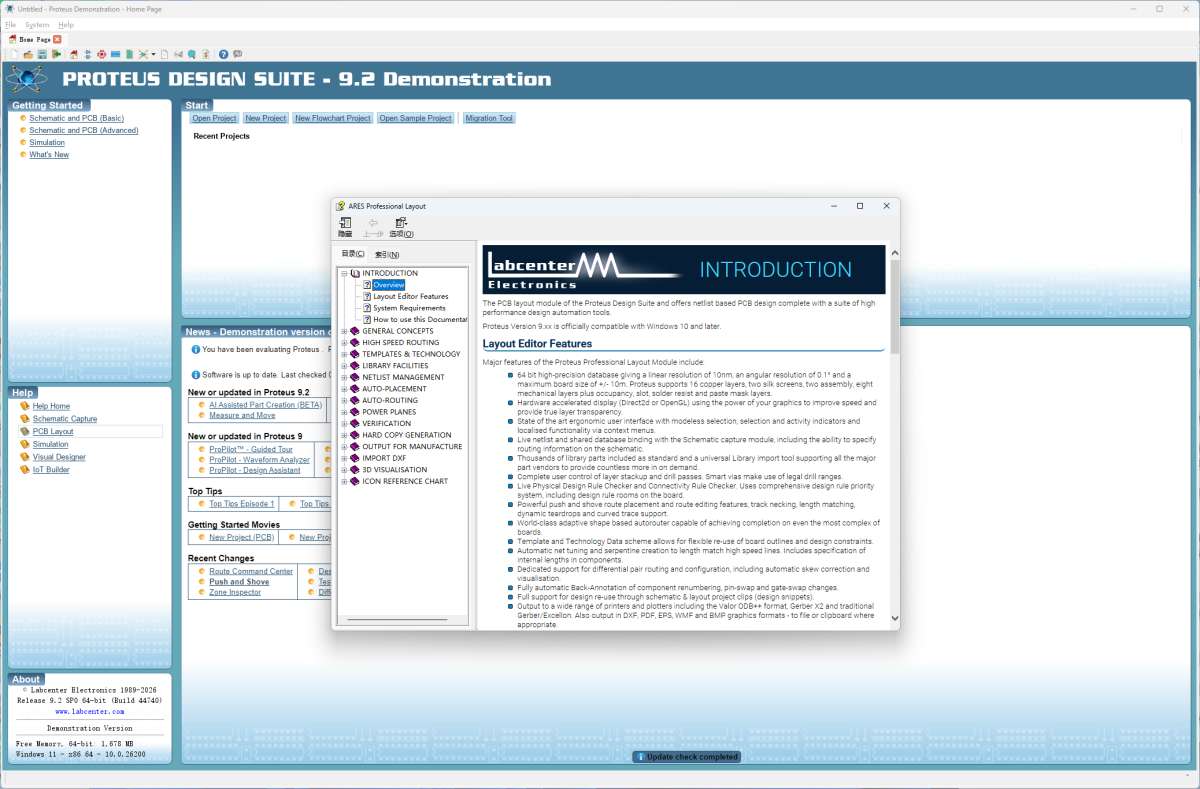Viewport: 1200px width, 789px height.
Task: Click the Home Page house toolbar icon
Action: coord(74,54)
